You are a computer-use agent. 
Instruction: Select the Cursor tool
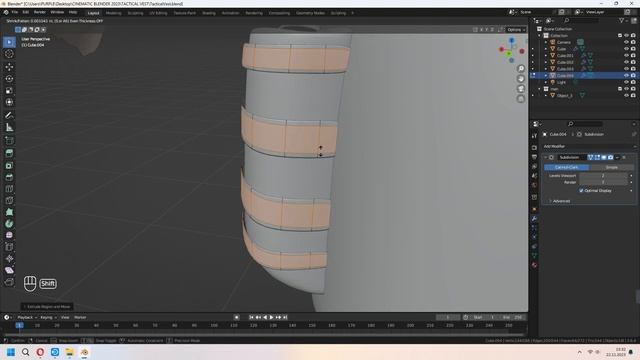click(x=9, y=54)
